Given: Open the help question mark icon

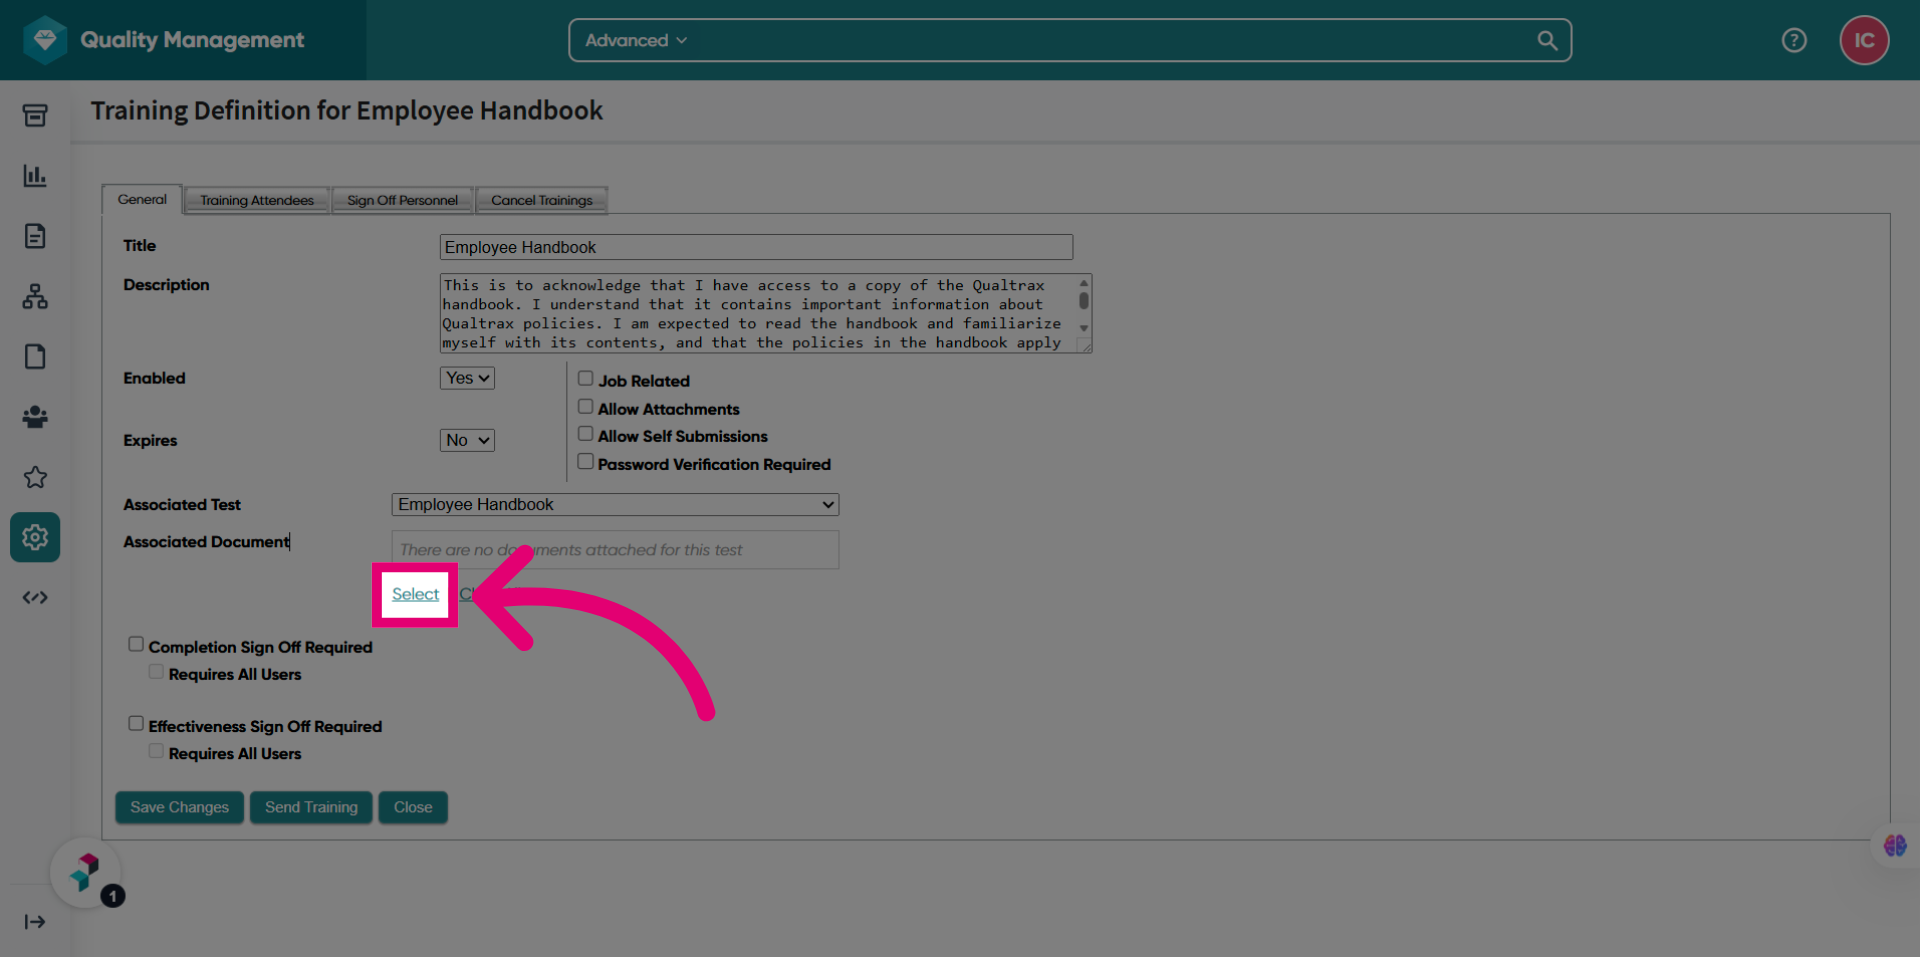Looking at the screenshot, I should 1794,40.
